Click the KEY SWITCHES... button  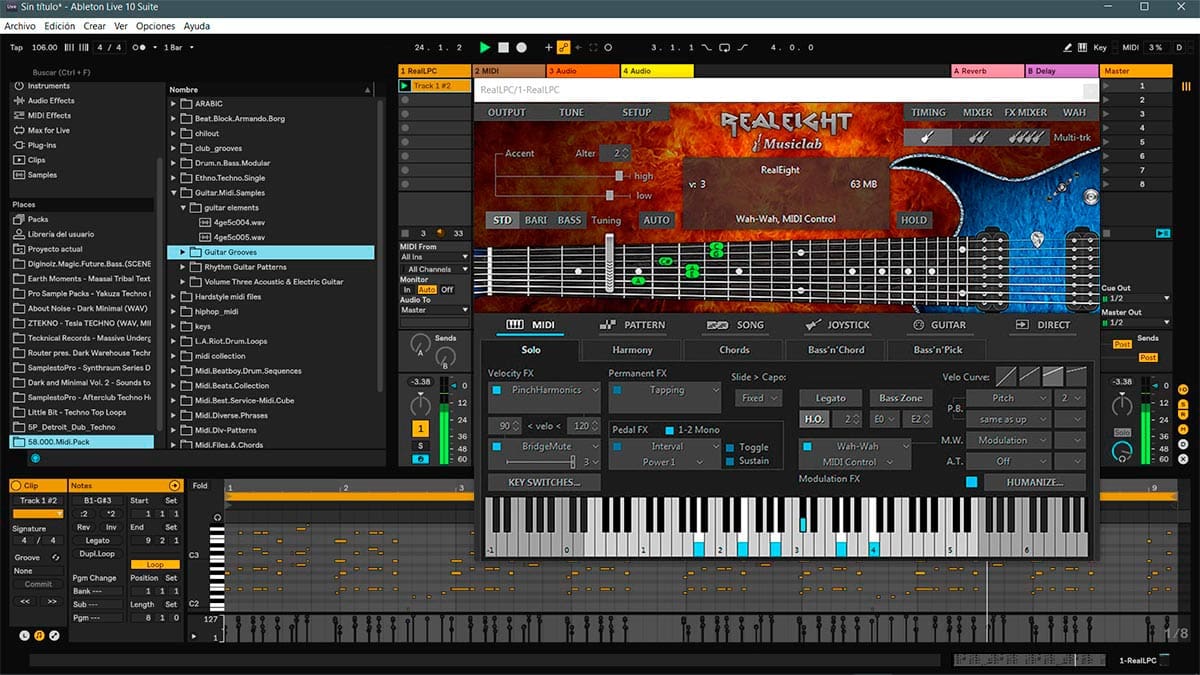pos(544,482)
